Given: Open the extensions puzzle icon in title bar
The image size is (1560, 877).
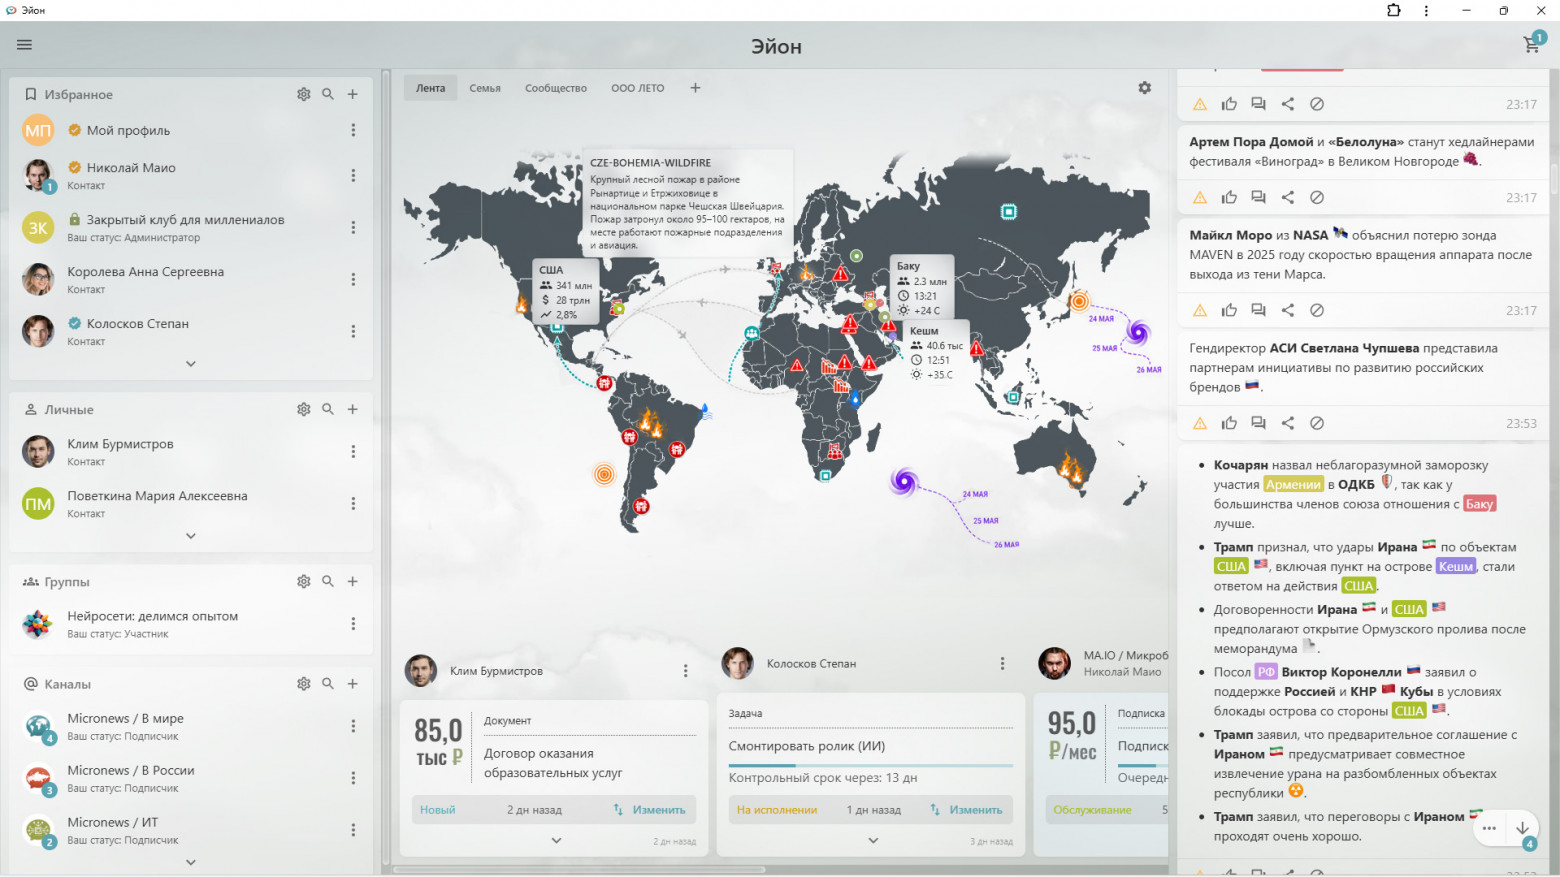Looking at the screenshot, I should coord(1394,10).
